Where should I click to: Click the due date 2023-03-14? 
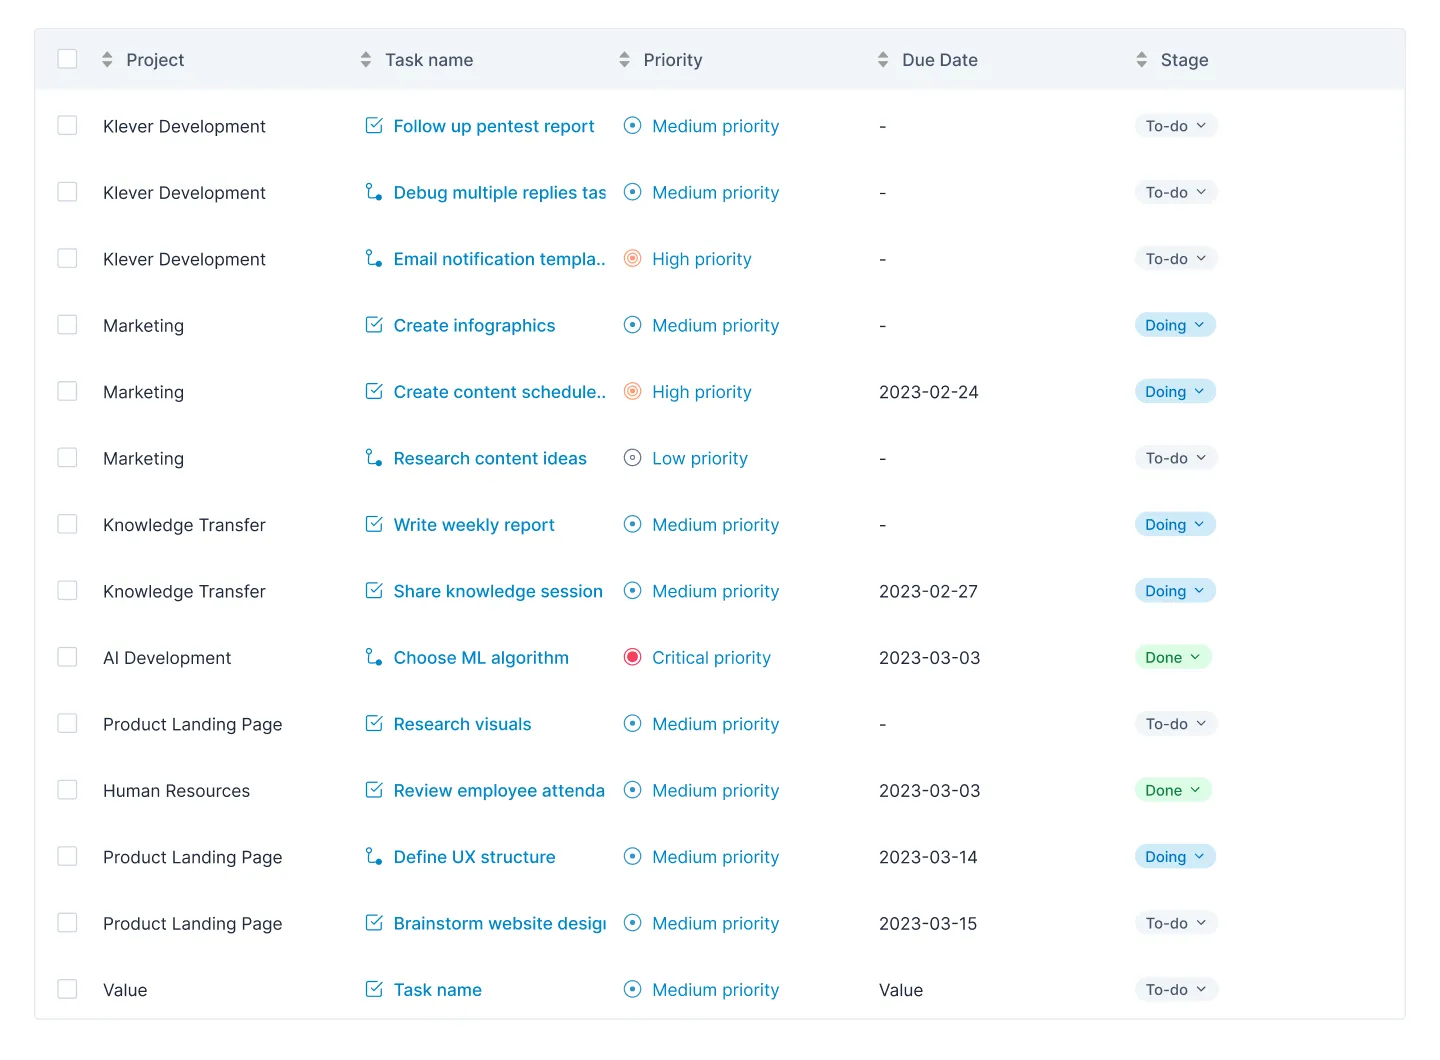(x=929, y=857)
